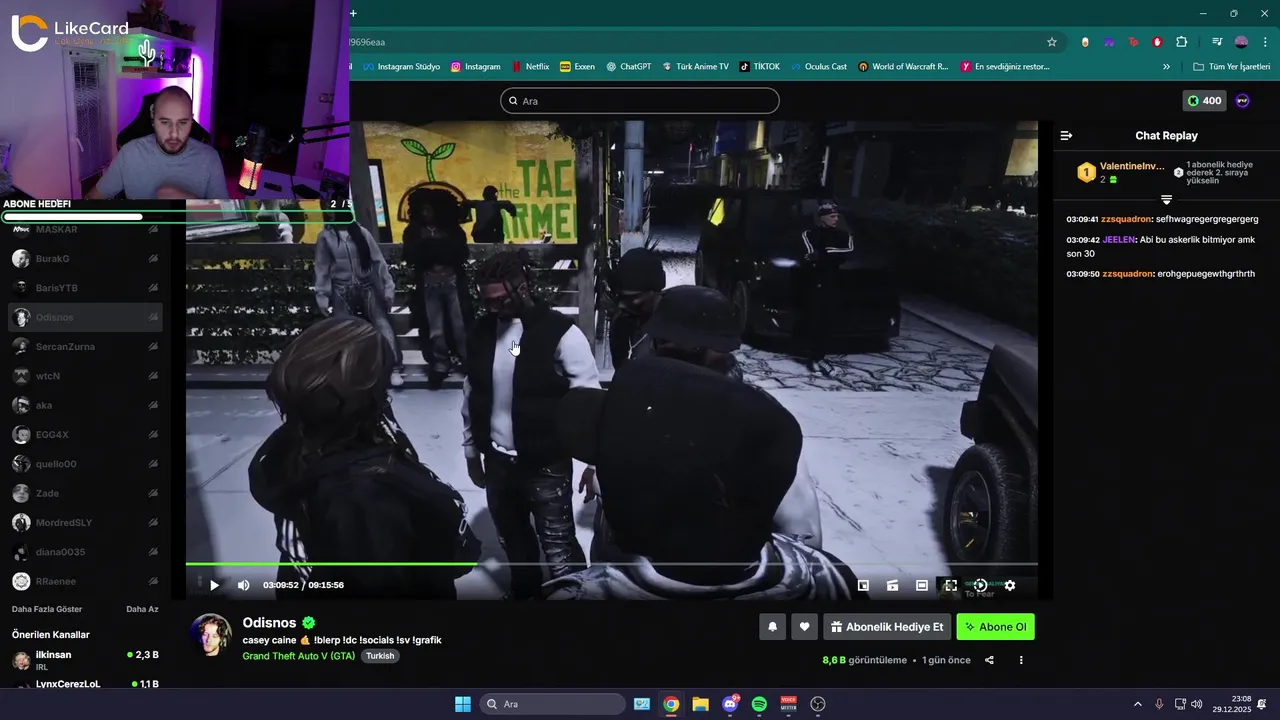This screenshot has width=1280, height=720.
Task: Select RRaenee in followed channels
Action: pyautogui.click(x=85, y=581)
